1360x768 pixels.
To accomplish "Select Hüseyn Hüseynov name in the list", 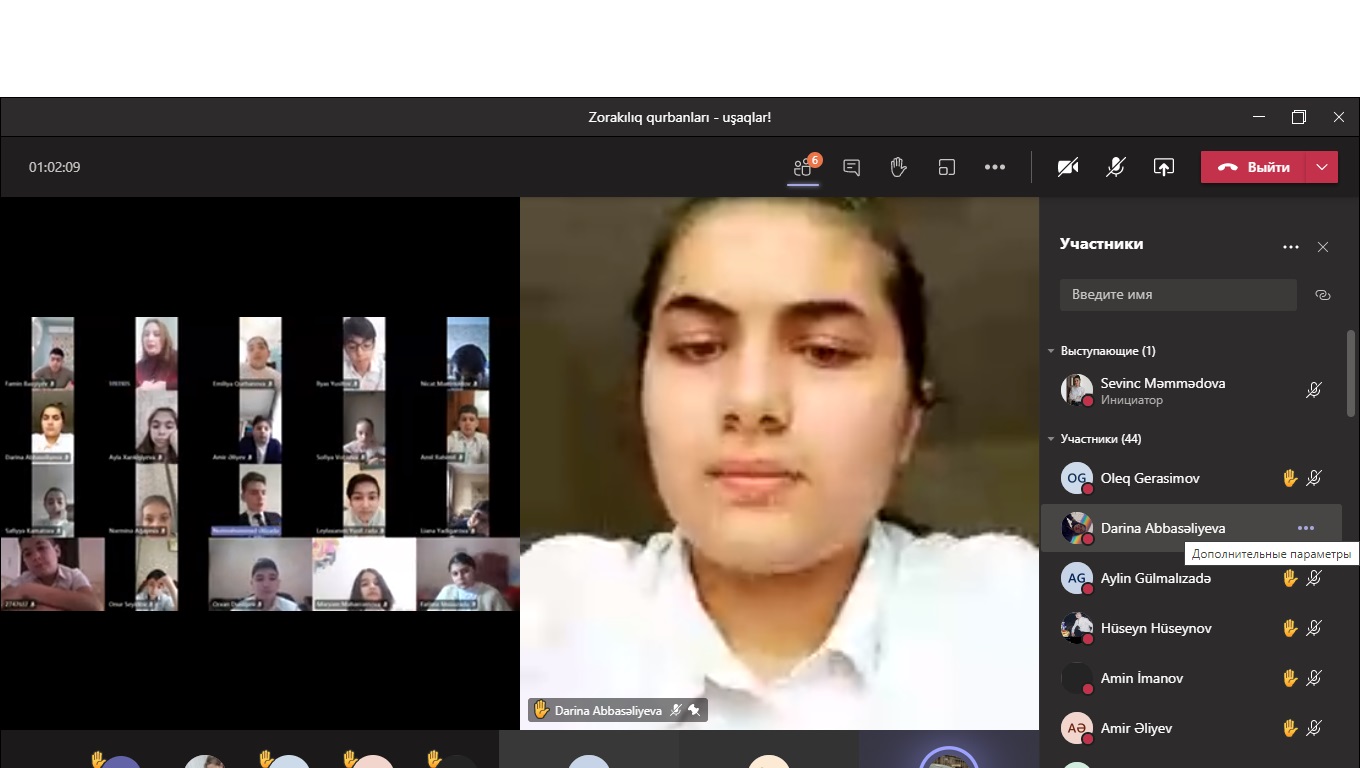I will pos(1156,628).
